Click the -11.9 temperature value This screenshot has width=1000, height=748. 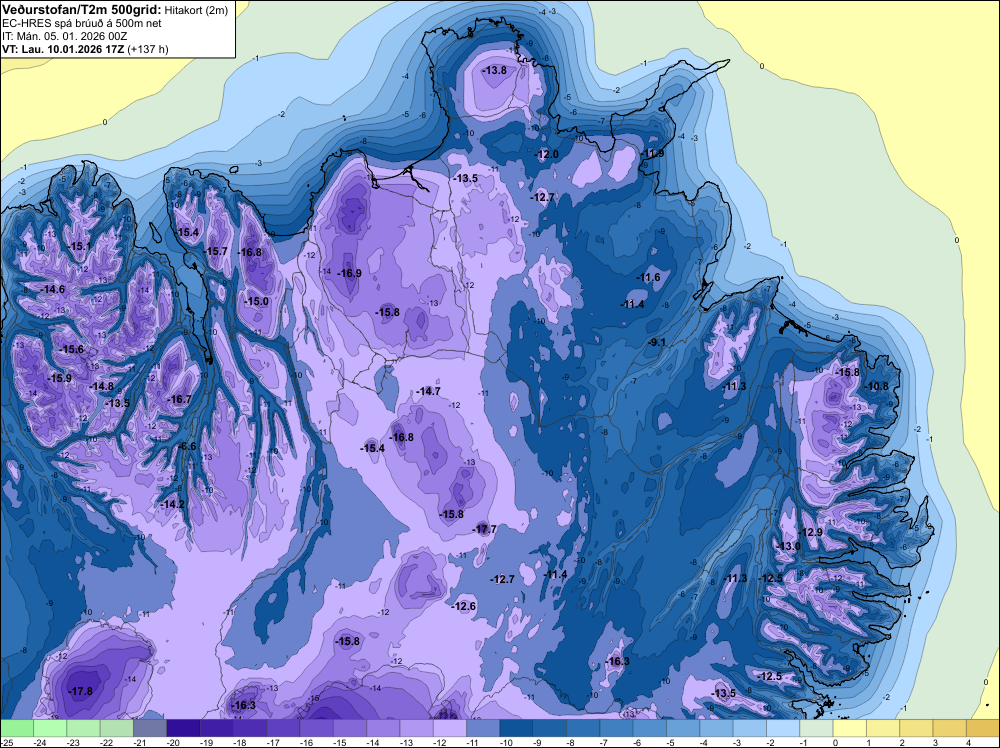652,154
